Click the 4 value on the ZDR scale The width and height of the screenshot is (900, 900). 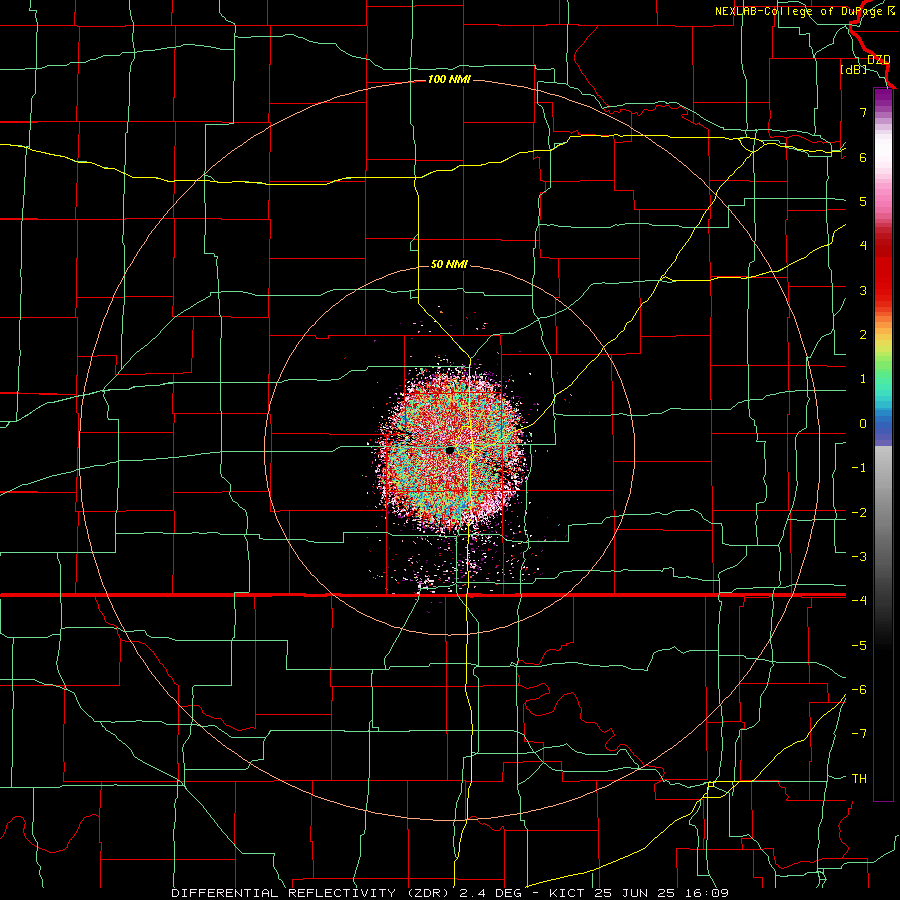pyautogui.click(x=863, y=246)
